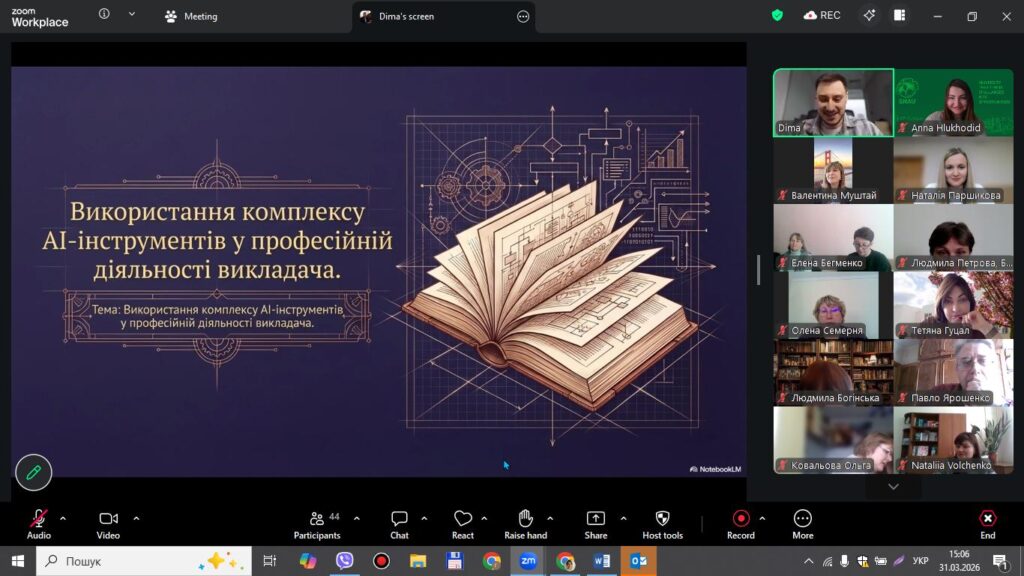The width and height of the screenshot is (1024, 576).
Task: Open the Chat panel
Action: point(399,519)
